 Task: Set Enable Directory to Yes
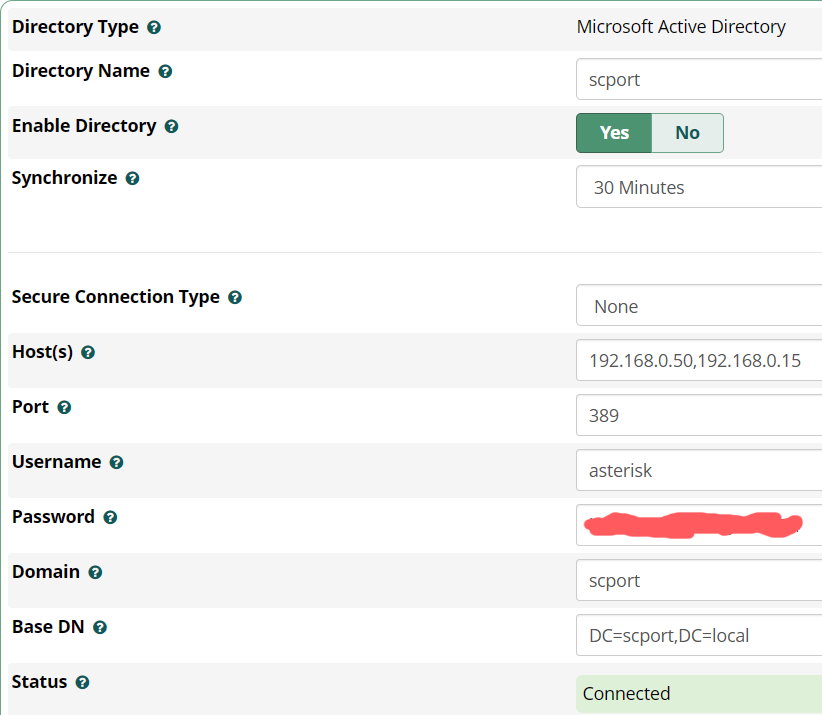[x=614, y=133]
